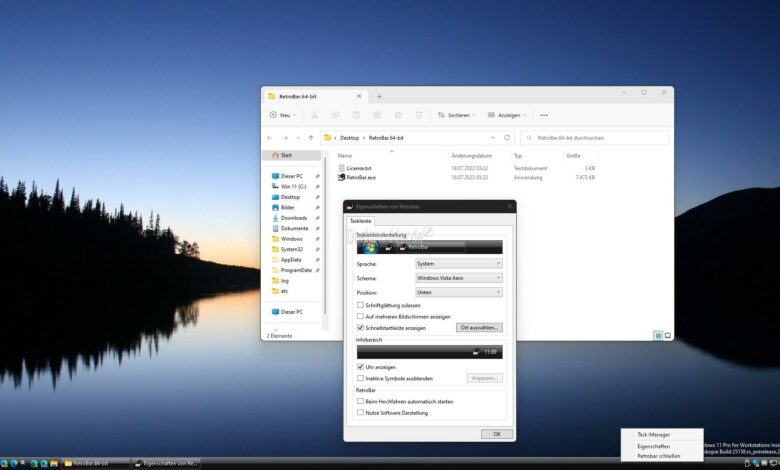Viewport: 780px width, 470px height.
Task: Switch to large thumbnails view icon
Action: click(668, 335)
